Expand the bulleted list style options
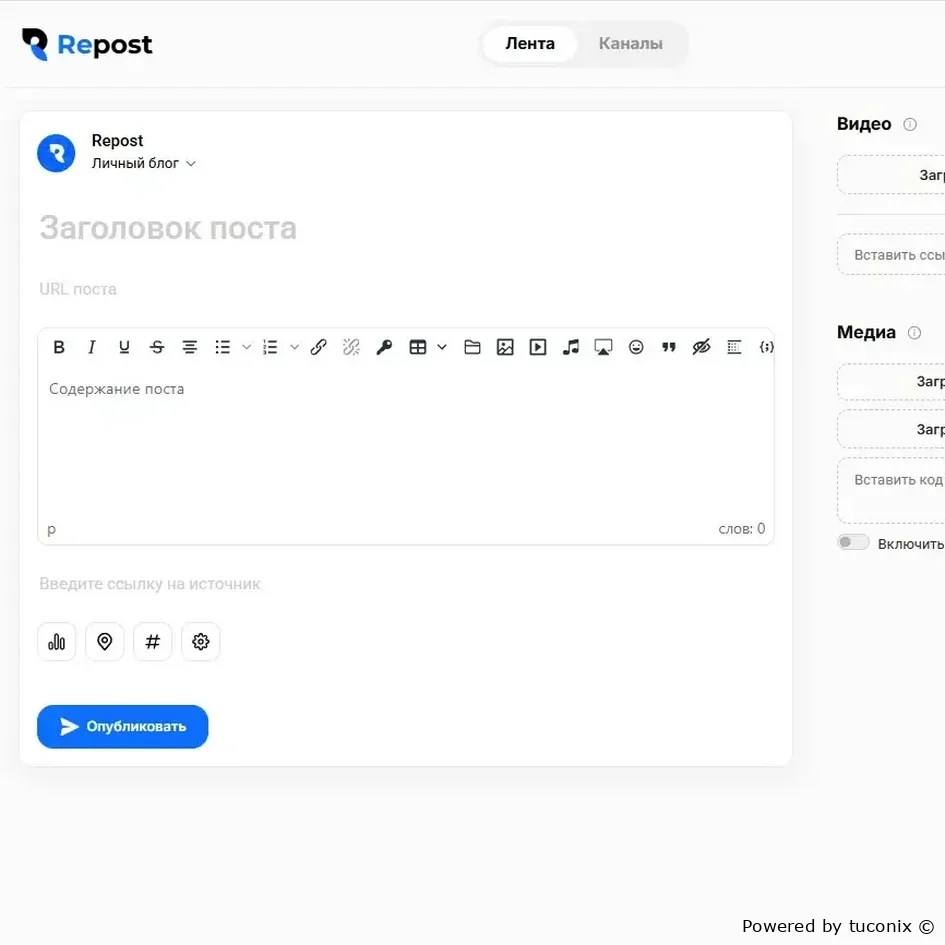 tap(246, 347)
